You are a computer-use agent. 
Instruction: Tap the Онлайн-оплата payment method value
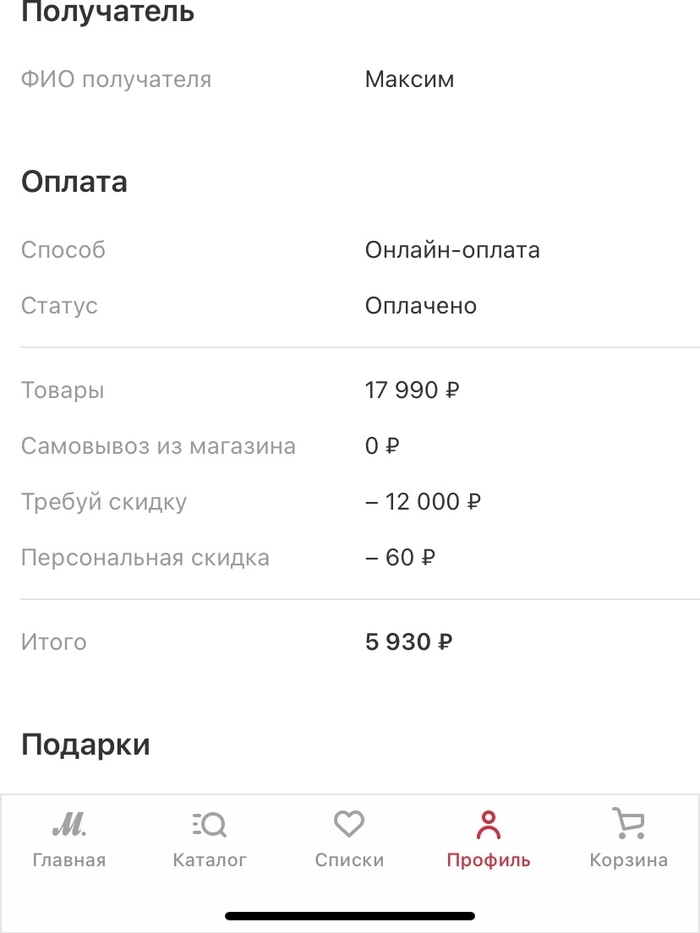pos(452,250)
